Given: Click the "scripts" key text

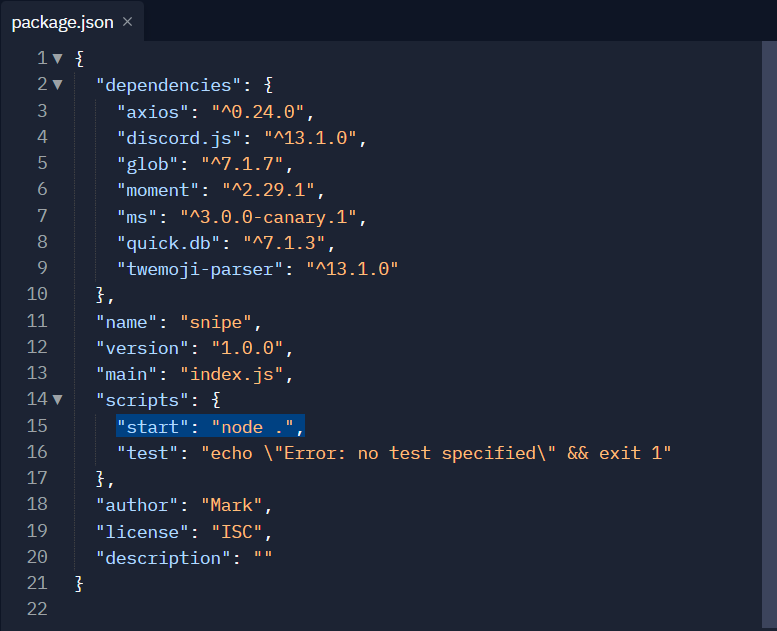Looking at the screenshot, I should click(x=142, y=401).
